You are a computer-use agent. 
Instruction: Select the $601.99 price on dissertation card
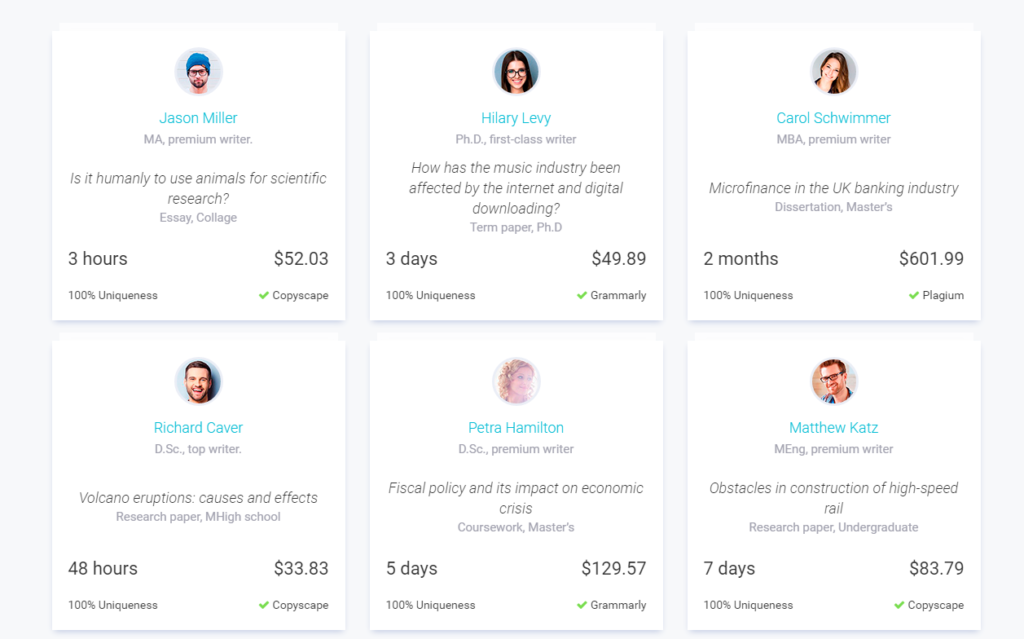coord(931,259)
